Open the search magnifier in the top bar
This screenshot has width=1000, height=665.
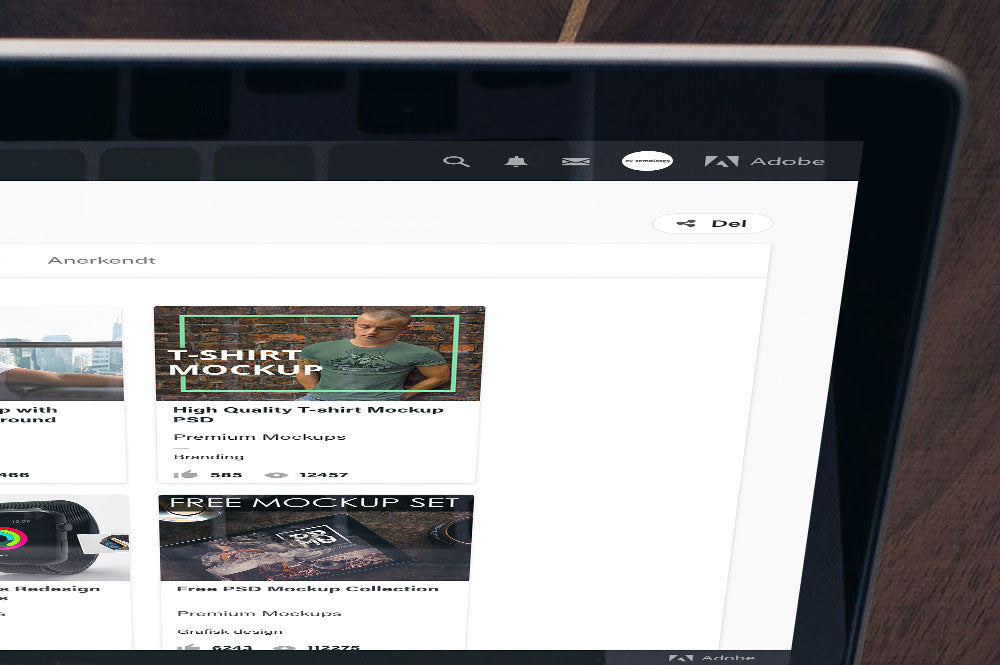458,160
